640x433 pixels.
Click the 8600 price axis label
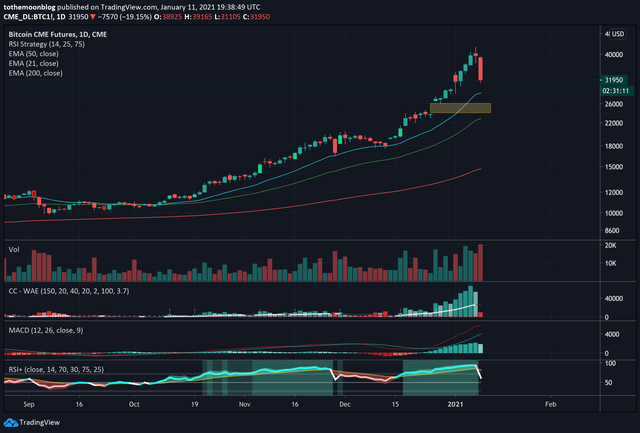(612, 231)
